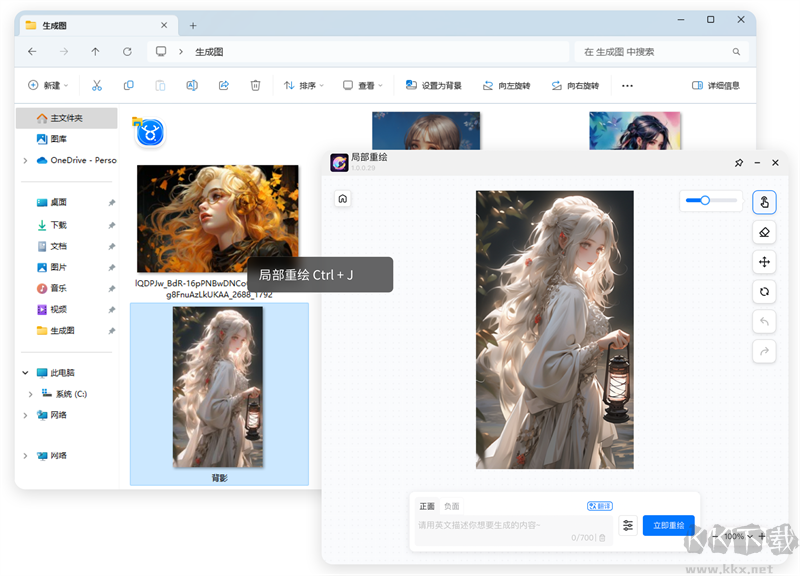Toggle the 翻译 translate option
Screen dimensions: 800x576
point(599,506)
